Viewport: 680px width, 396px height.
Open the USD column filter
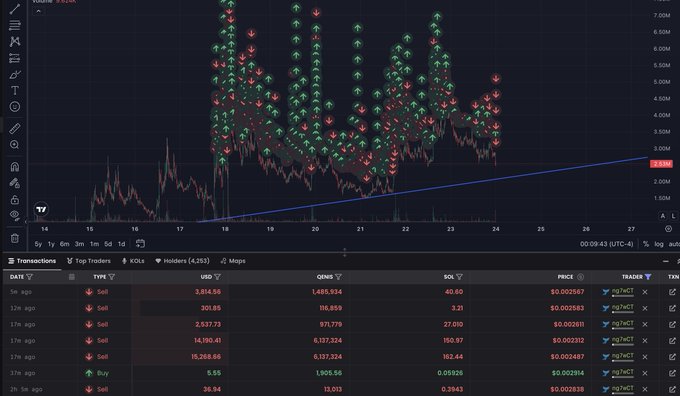pyautogui.click(x=217, y=277)
